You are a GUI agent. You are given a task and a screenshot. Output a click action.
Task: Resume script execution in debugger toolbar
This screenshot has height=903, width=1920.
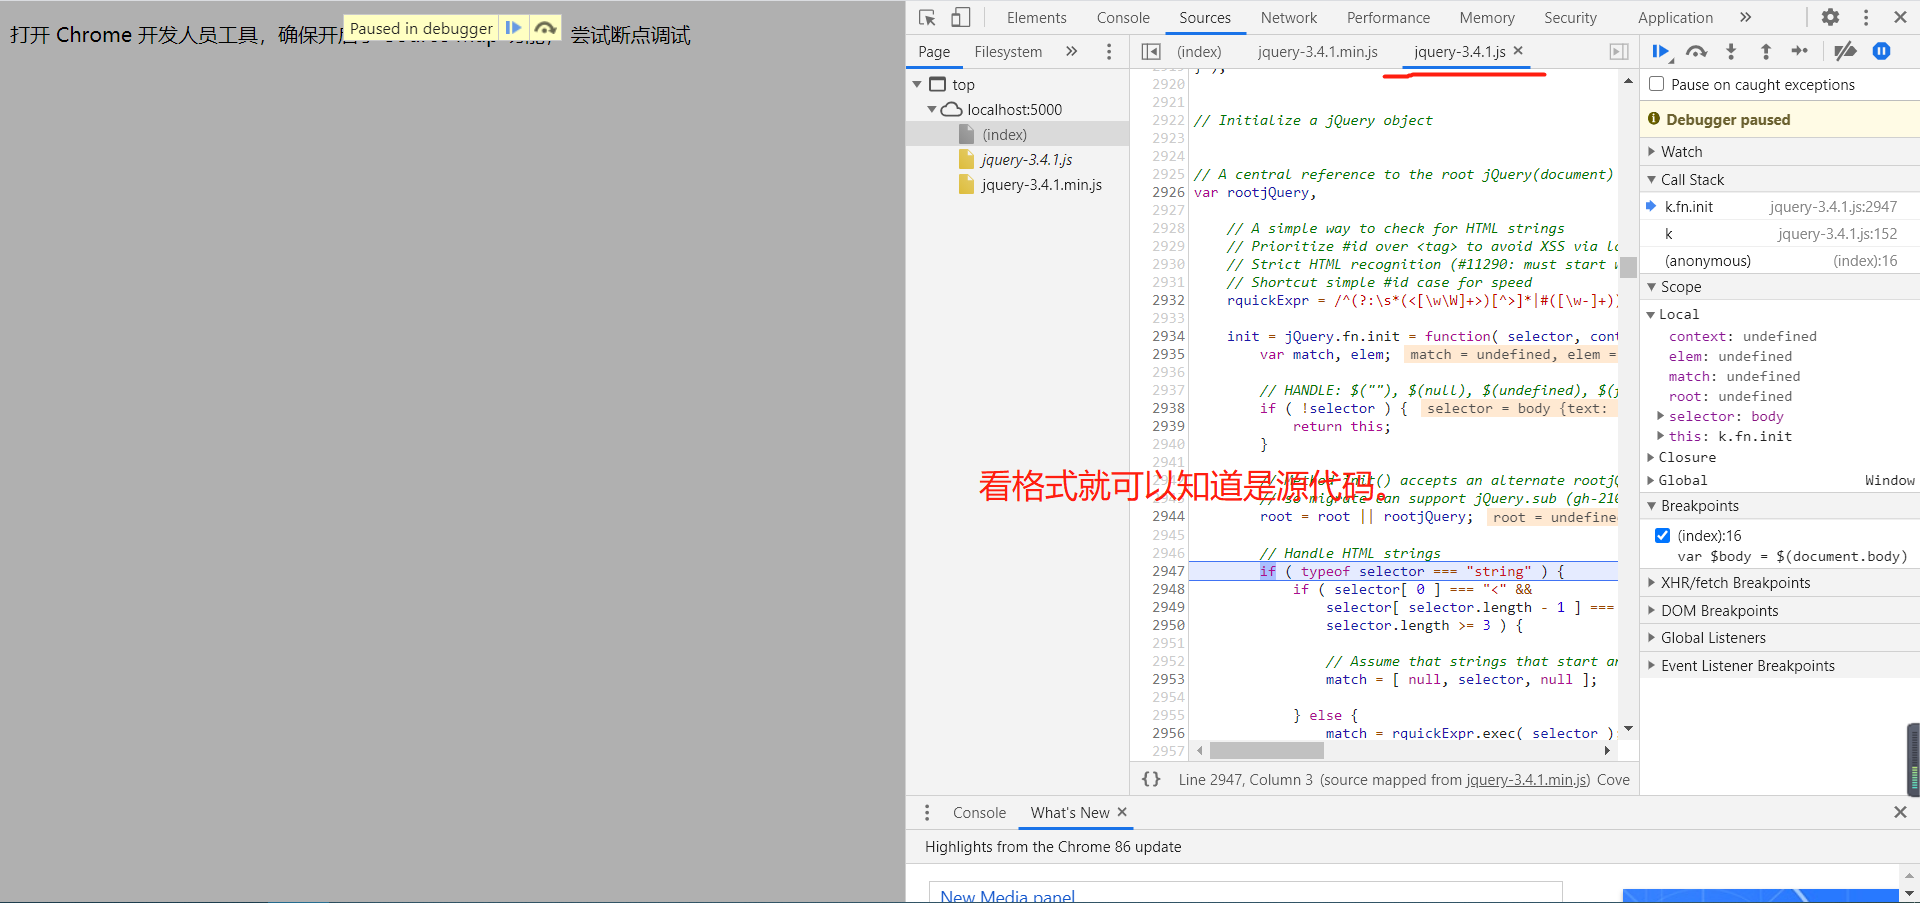click(x=1661, y=52)
